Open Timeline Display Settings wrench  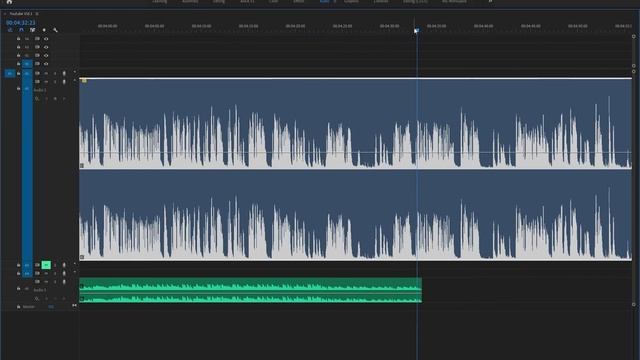[x=56, y=30]
